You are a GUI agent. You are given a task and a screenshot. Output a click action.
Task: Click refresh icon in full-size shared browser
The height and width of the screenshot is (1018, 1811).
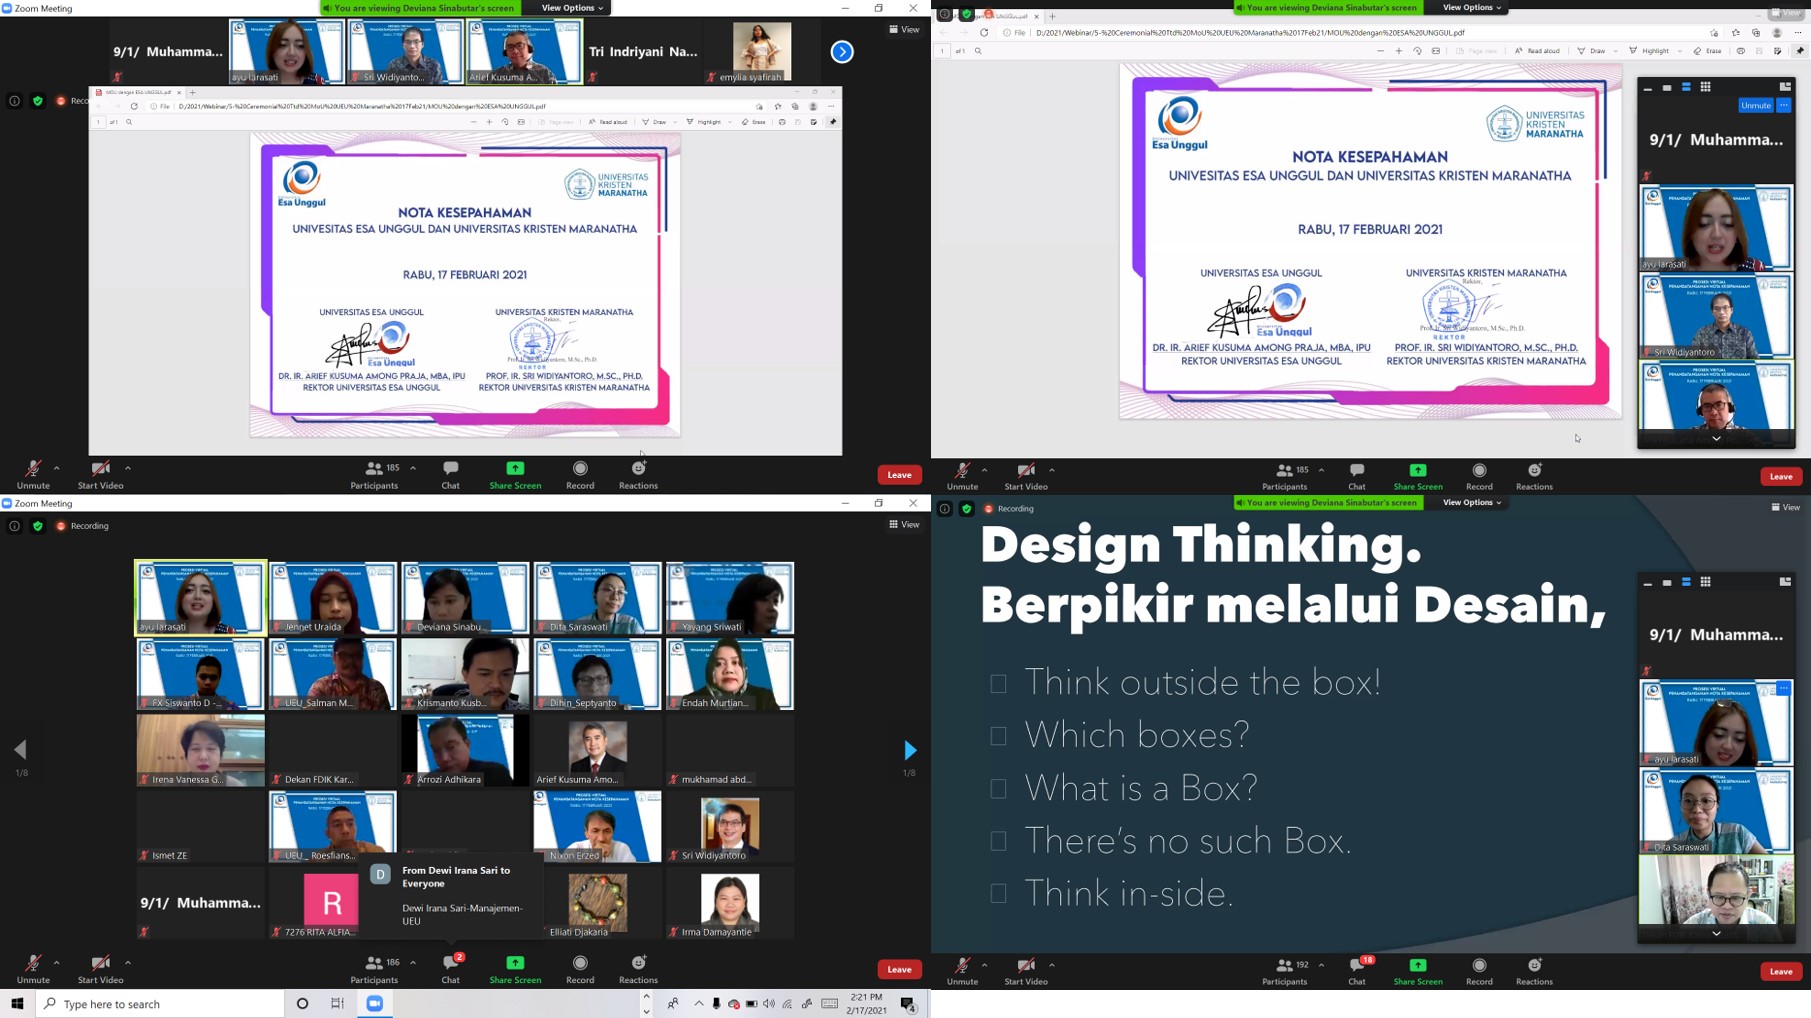[984, 33]
